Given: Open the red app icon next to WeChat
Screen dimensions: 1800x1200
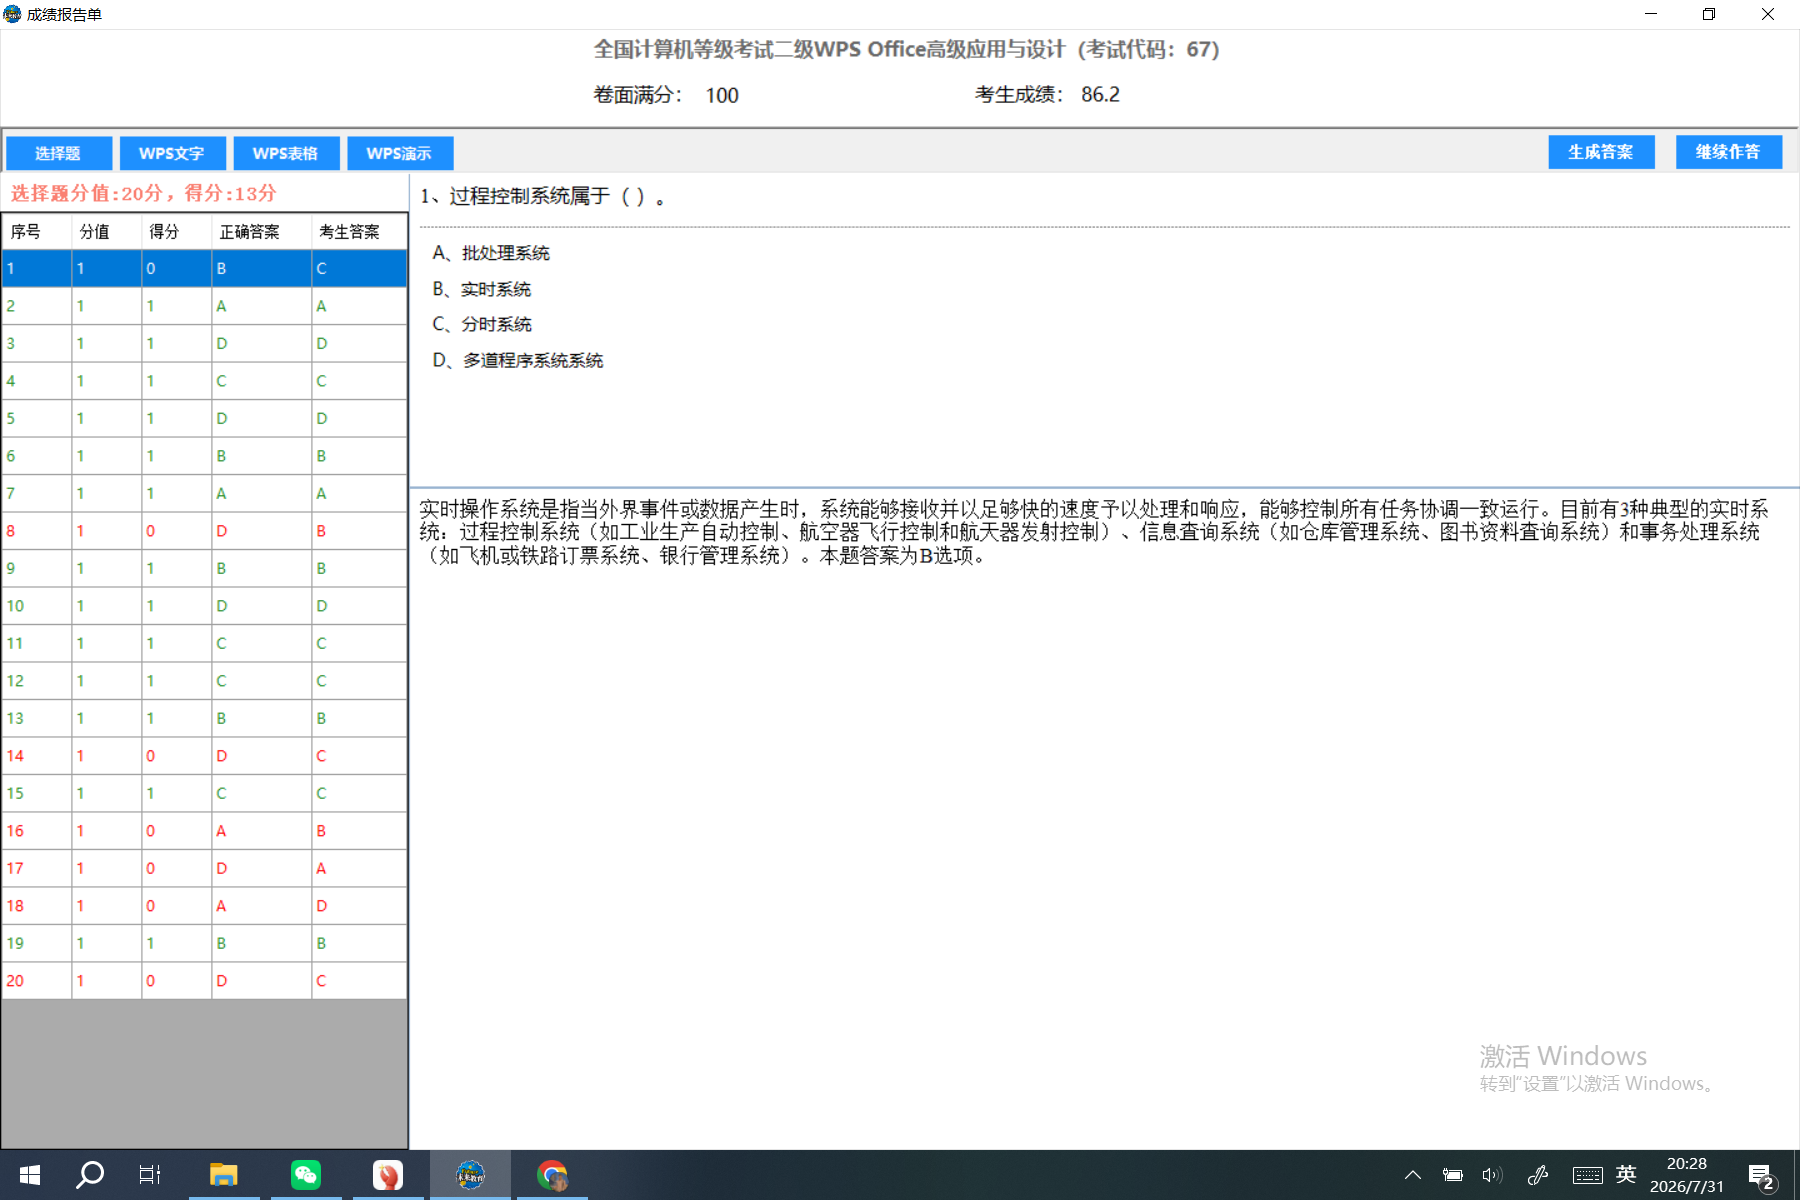Looking at the screenshot, I should point(388,1175).
